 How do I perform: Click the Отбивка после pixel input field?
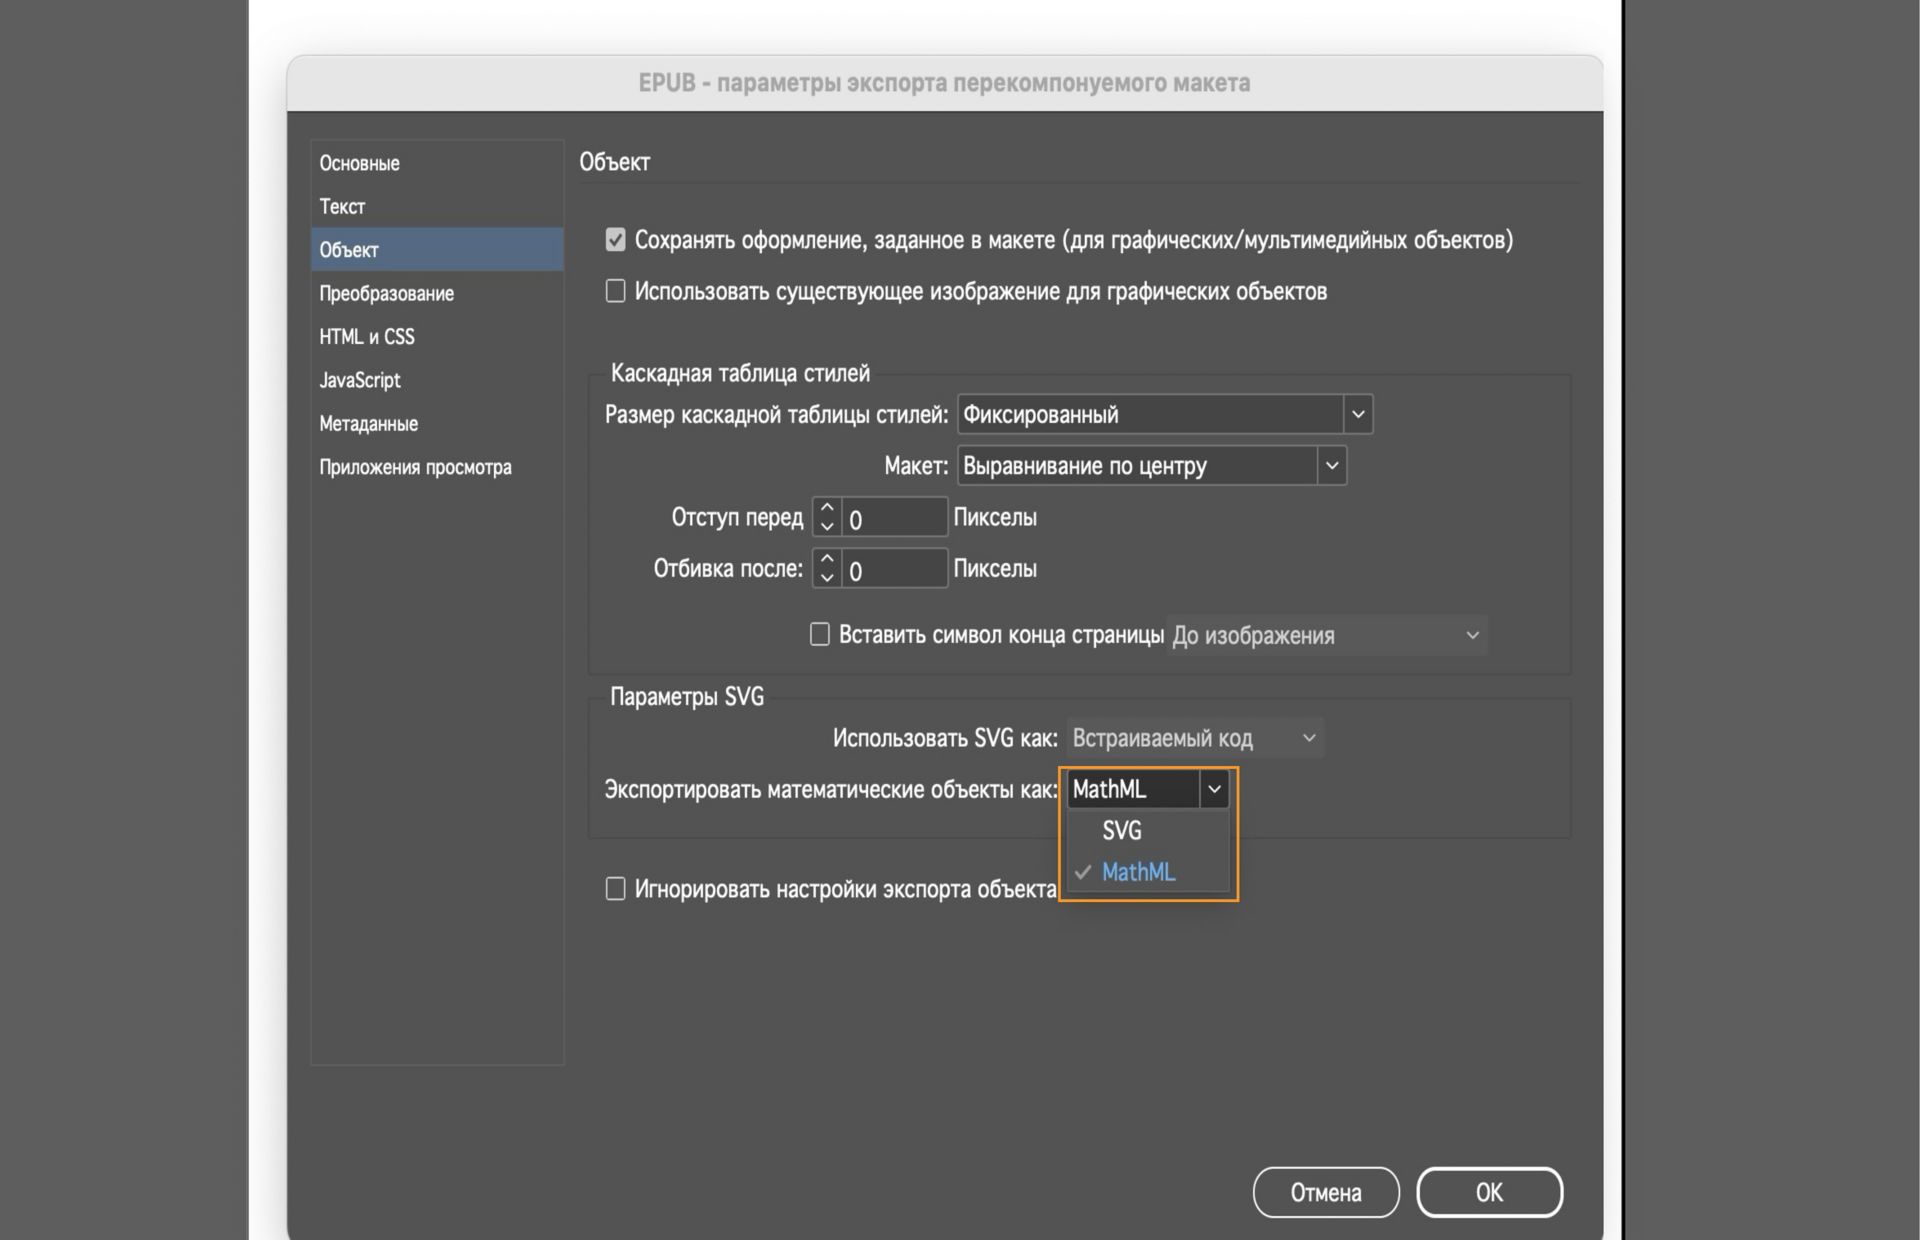(x=894, y=570)
